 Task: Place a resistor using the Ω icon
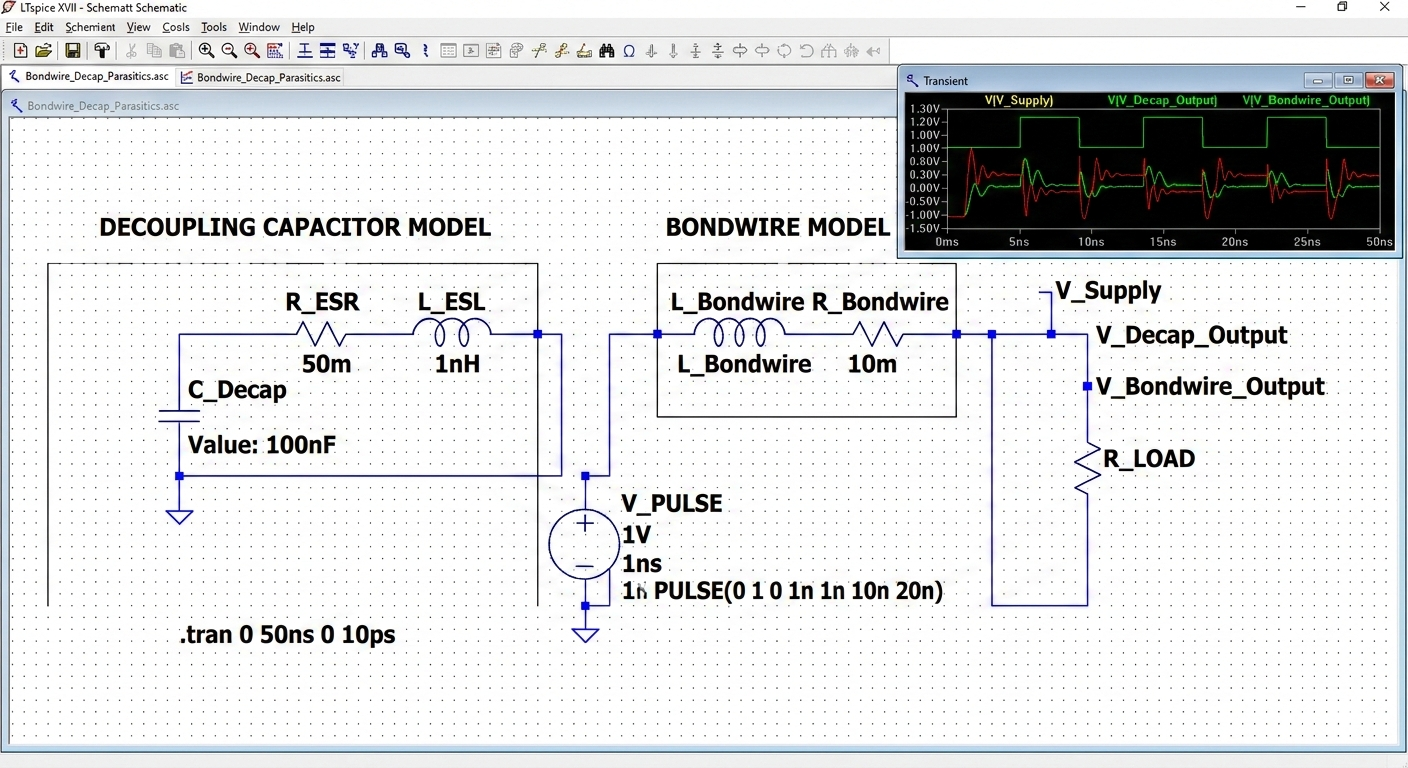click(x=629, y=50)
